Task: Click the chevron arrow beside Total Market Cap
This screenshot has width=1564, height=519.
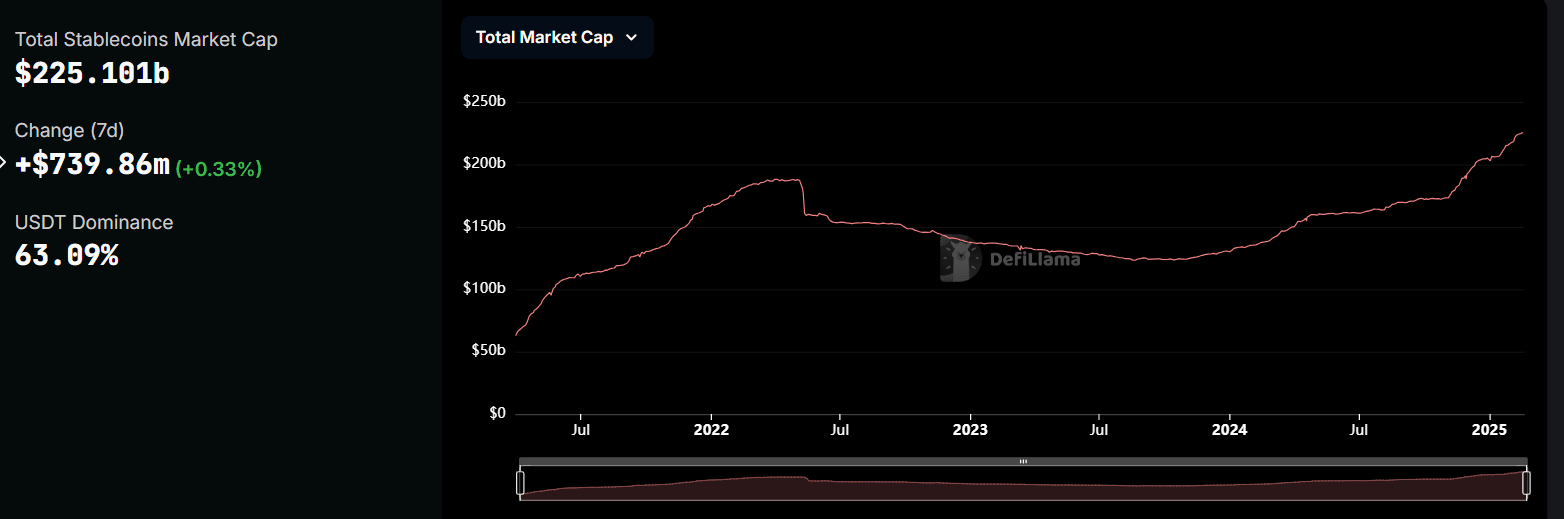Action: coord(631,38)
